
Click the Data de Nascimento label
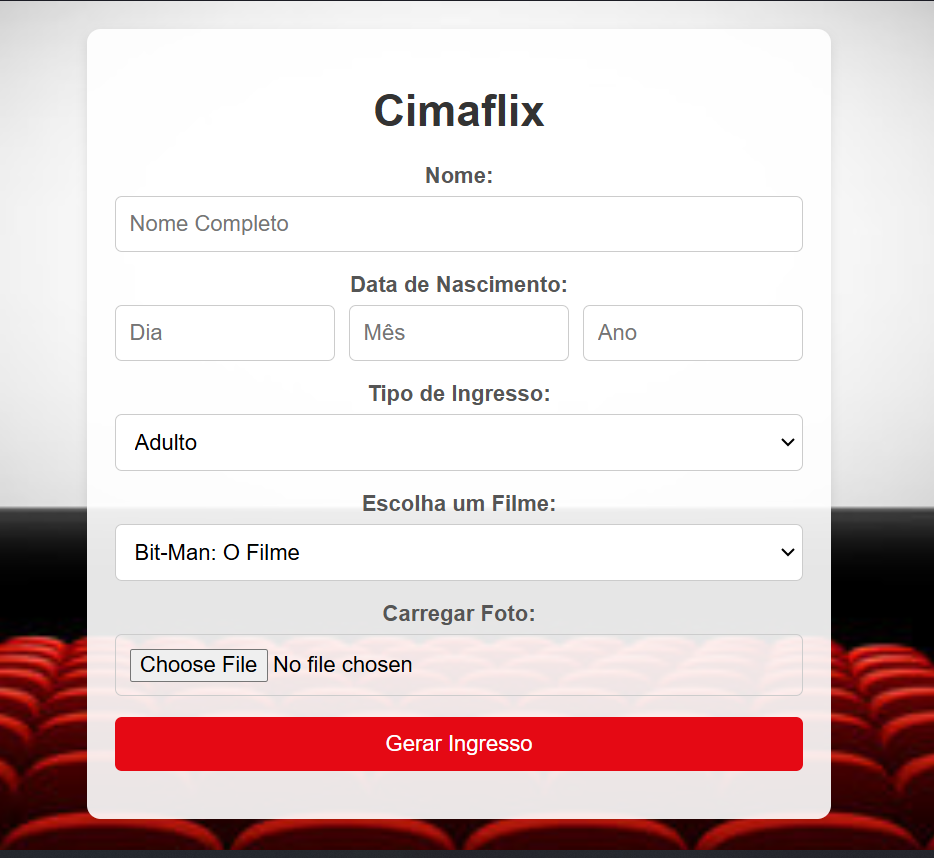pyautogui.click(x=458, y=284)
